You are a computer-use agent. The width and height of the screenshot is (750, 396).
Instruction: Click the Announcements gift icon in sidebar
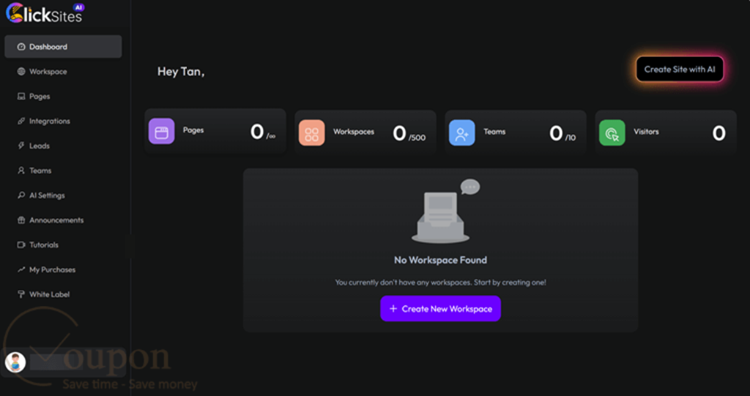[21, 220]
